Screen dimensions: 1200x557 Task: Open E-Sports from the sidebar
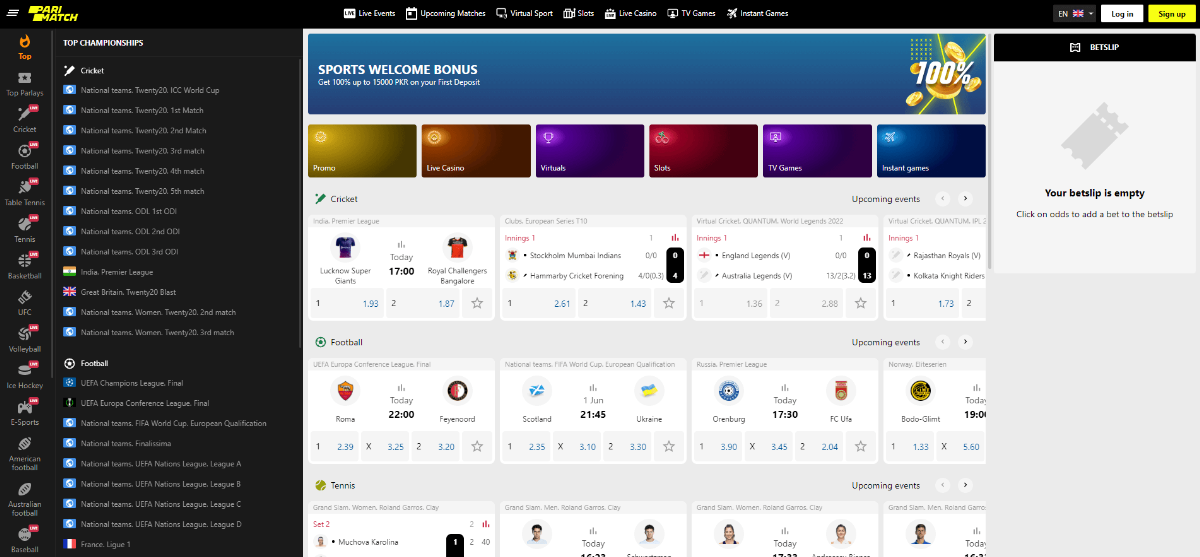pos(24,411)
